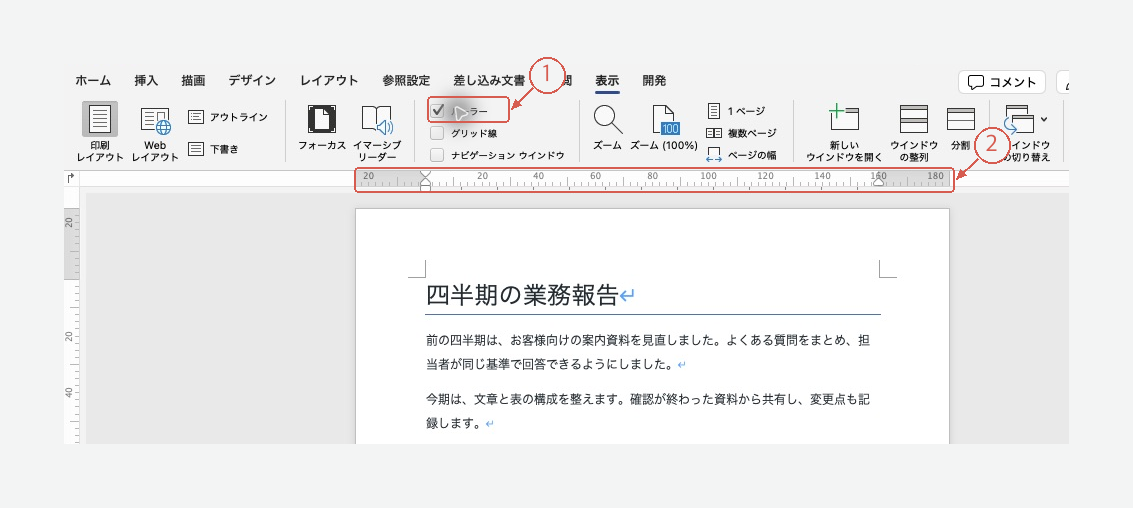Open the Layout (レイアウト) tab
Screen dimensions: 1133x508
[x=329, y=81]
